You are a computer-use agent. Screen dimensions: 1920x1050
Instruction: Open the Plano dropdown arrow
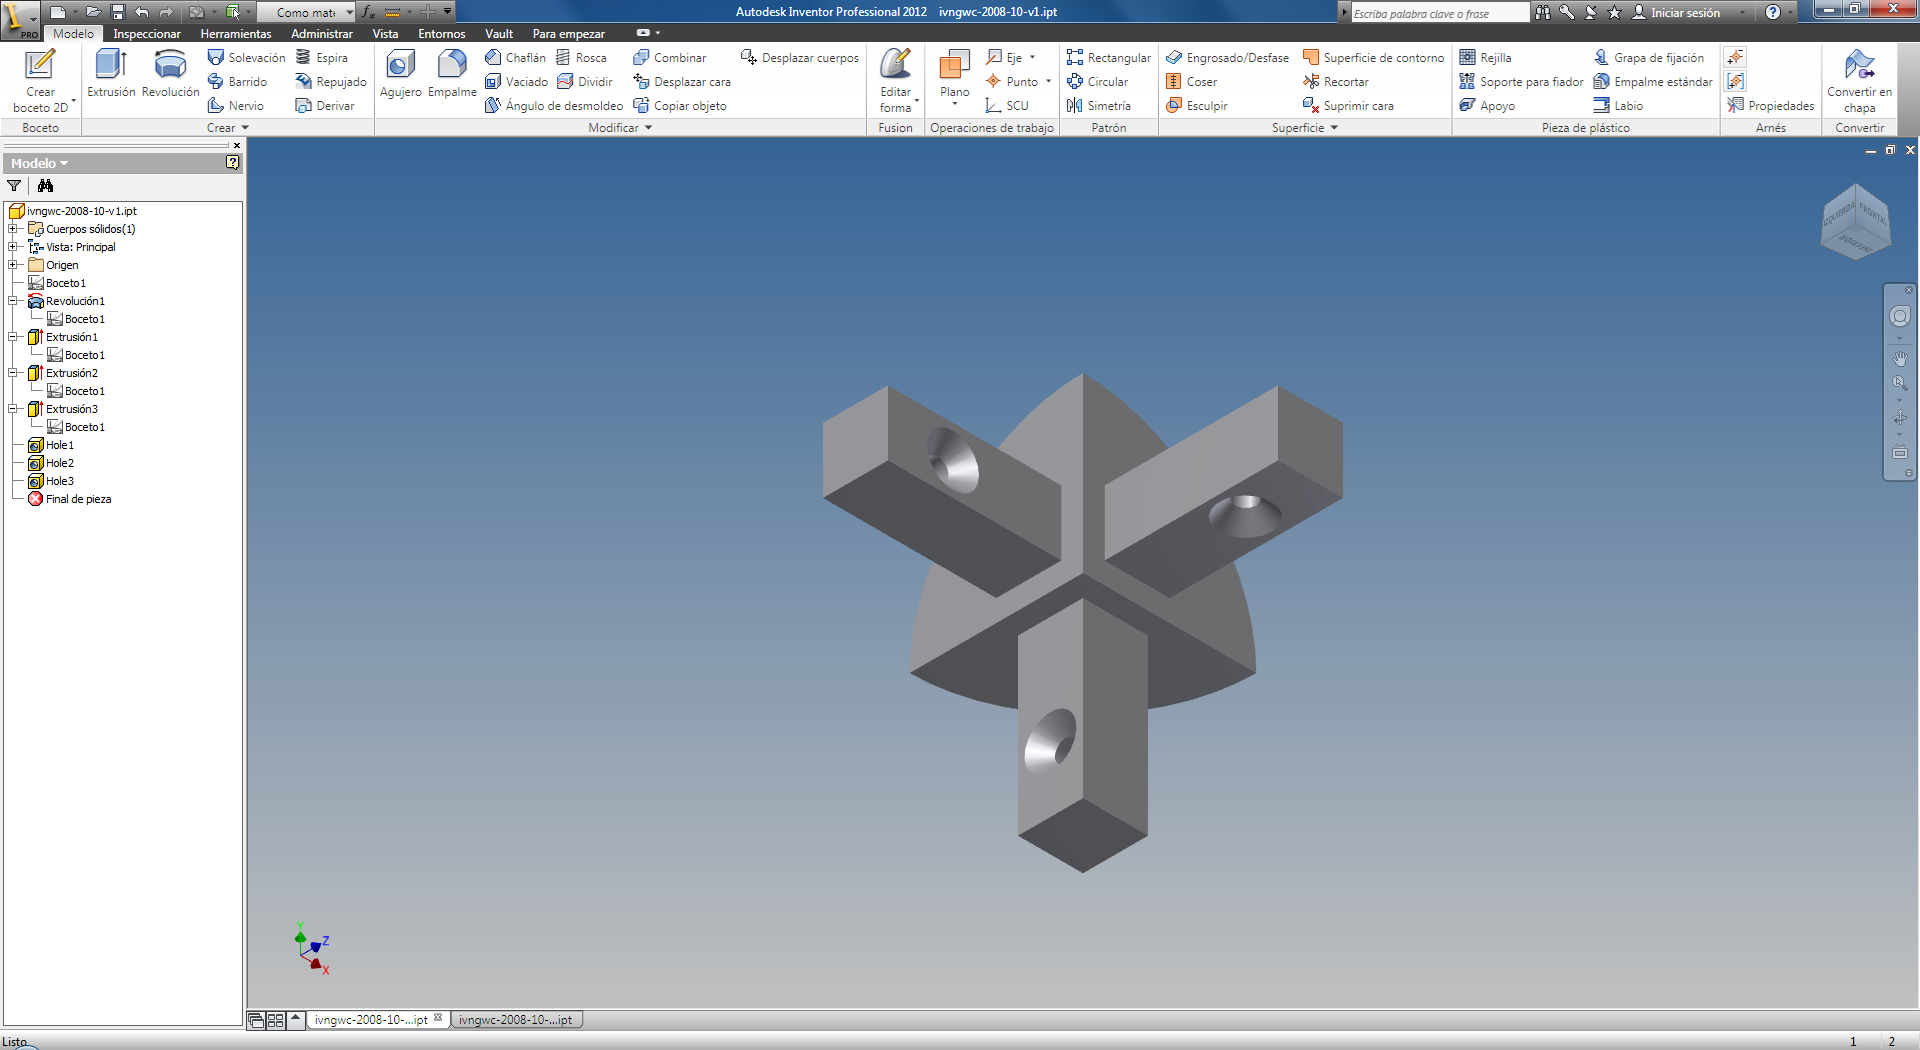(955, 103)
